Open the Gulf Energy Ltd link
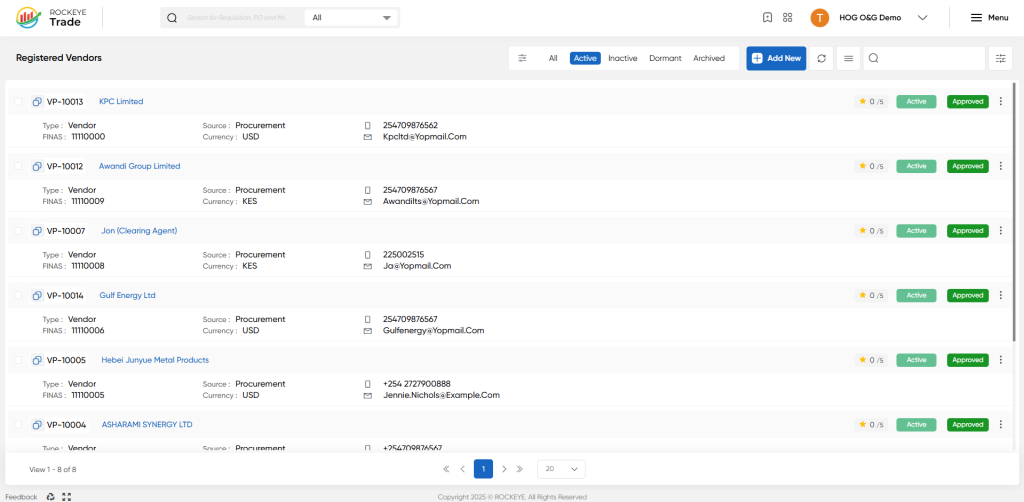Viewport: 1024px width, 502px height. (x=127, y=296)
